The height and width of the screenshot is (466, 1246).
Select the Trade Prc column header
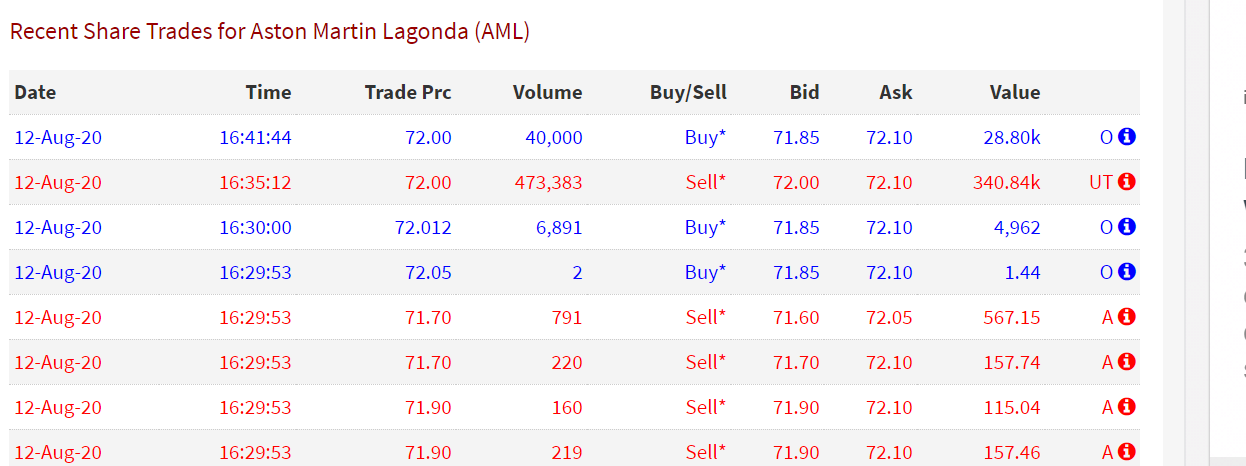(x=408, y=92)
